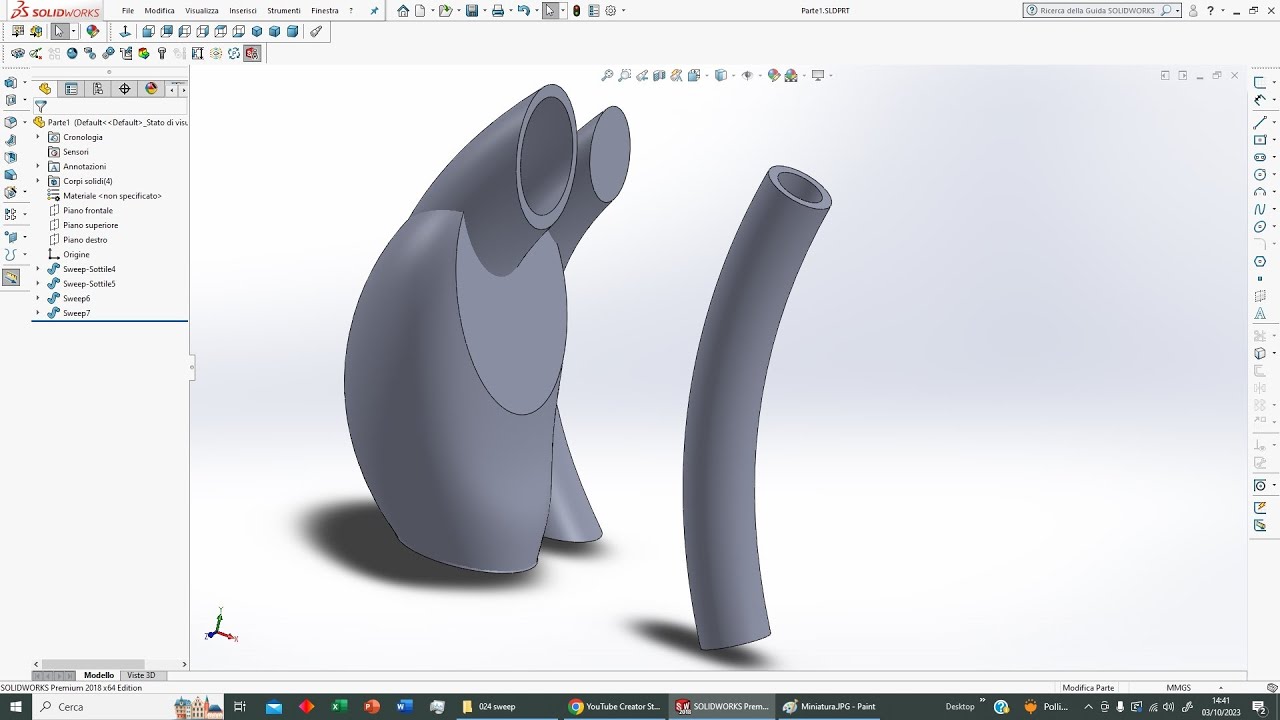This screenshot has height=720, width=1280.
Task: Open the File menu
Action: (x=128, y=10)
